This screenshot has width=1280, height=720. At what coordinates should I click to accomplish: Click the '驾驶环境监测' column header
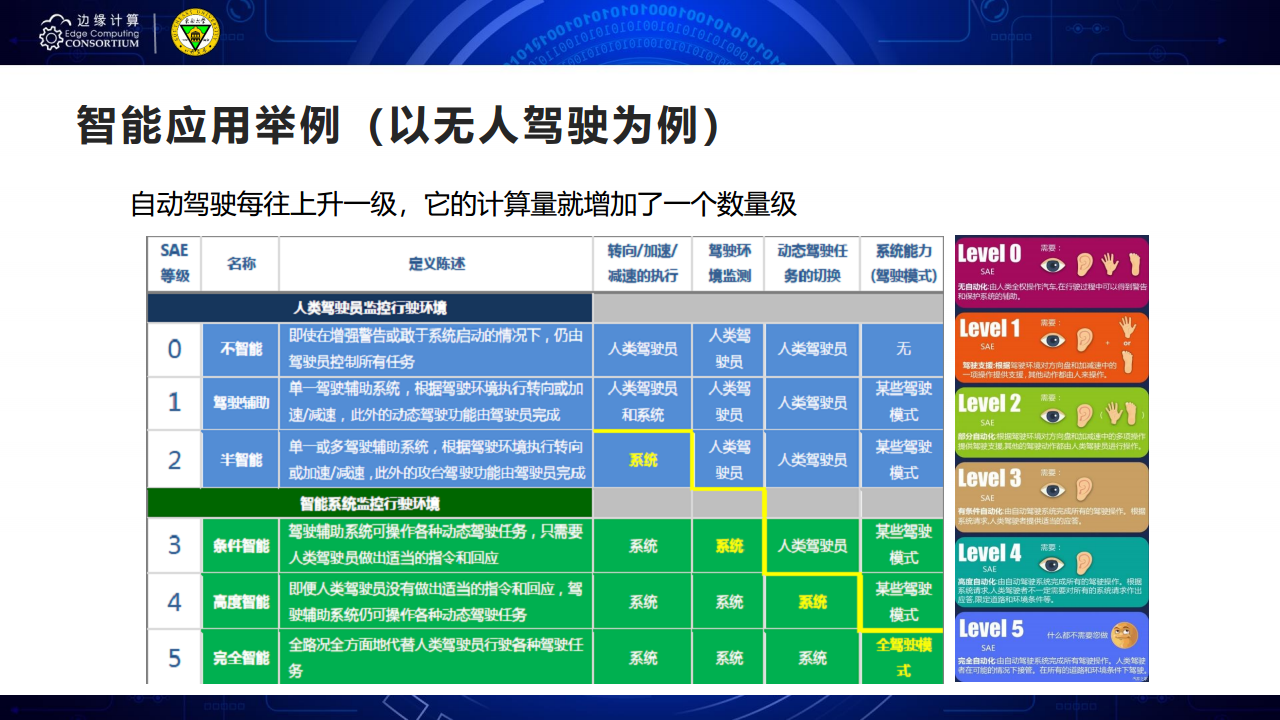click(x=728, y=263)
